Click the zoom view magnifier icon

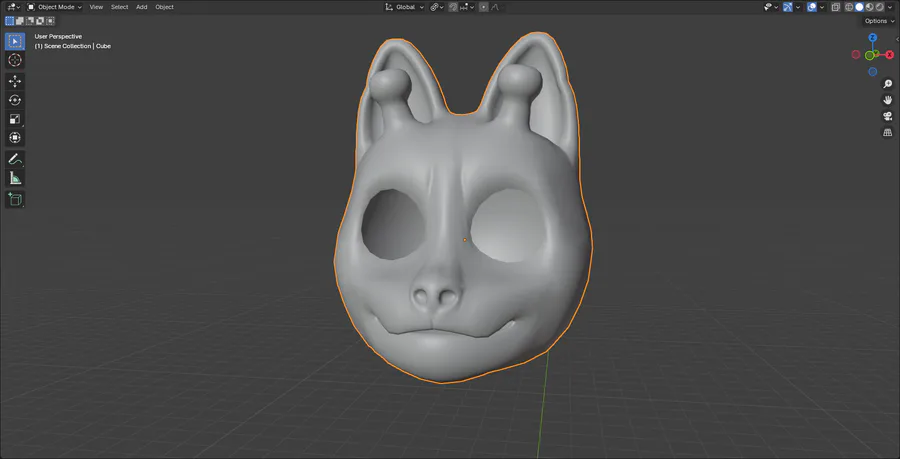click(x=887, y=84)
